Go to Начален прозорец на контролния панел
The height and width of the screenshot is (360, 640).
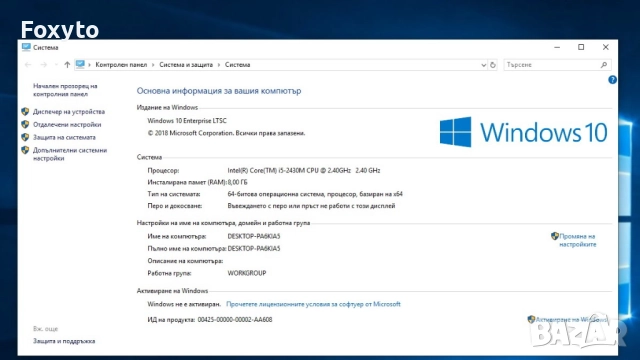(x=65, y=90)
